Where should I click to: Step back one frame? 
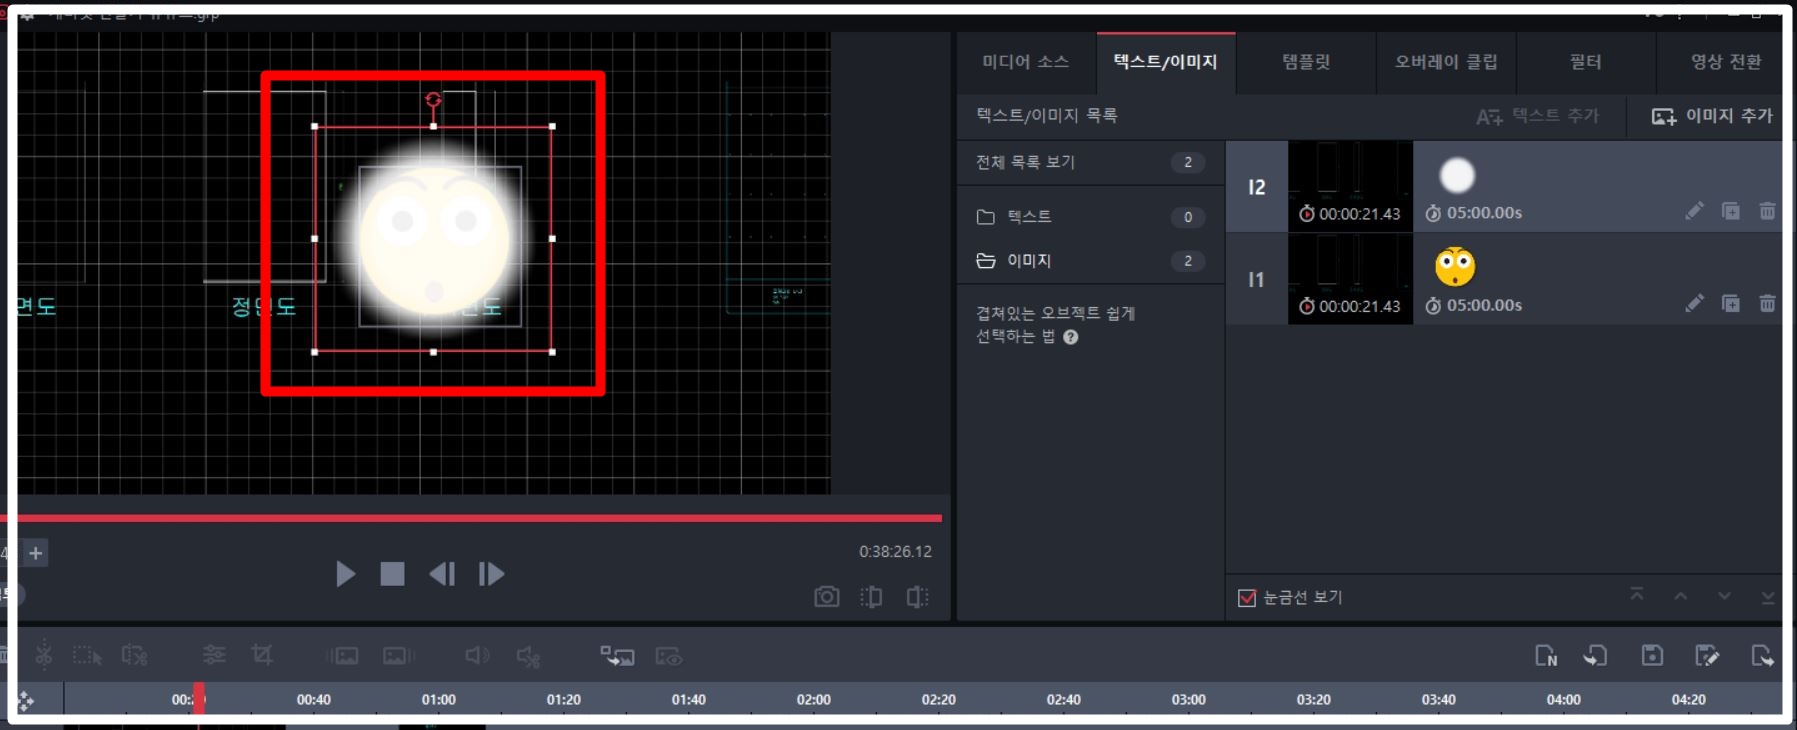[x=442, y=574]
